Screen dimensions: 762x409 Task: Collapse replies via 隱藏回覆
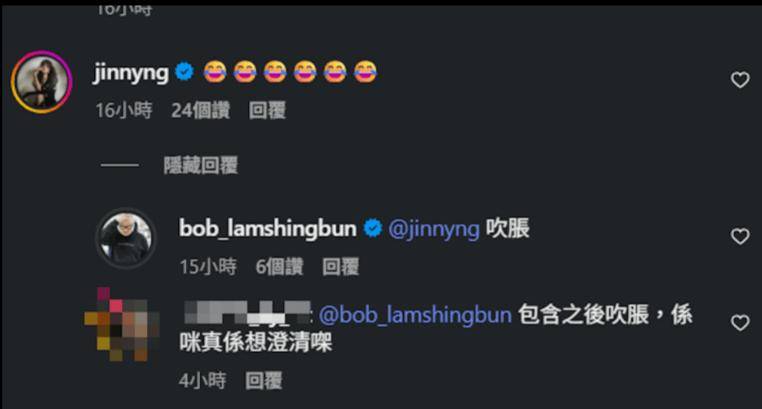tap(201, 165)
